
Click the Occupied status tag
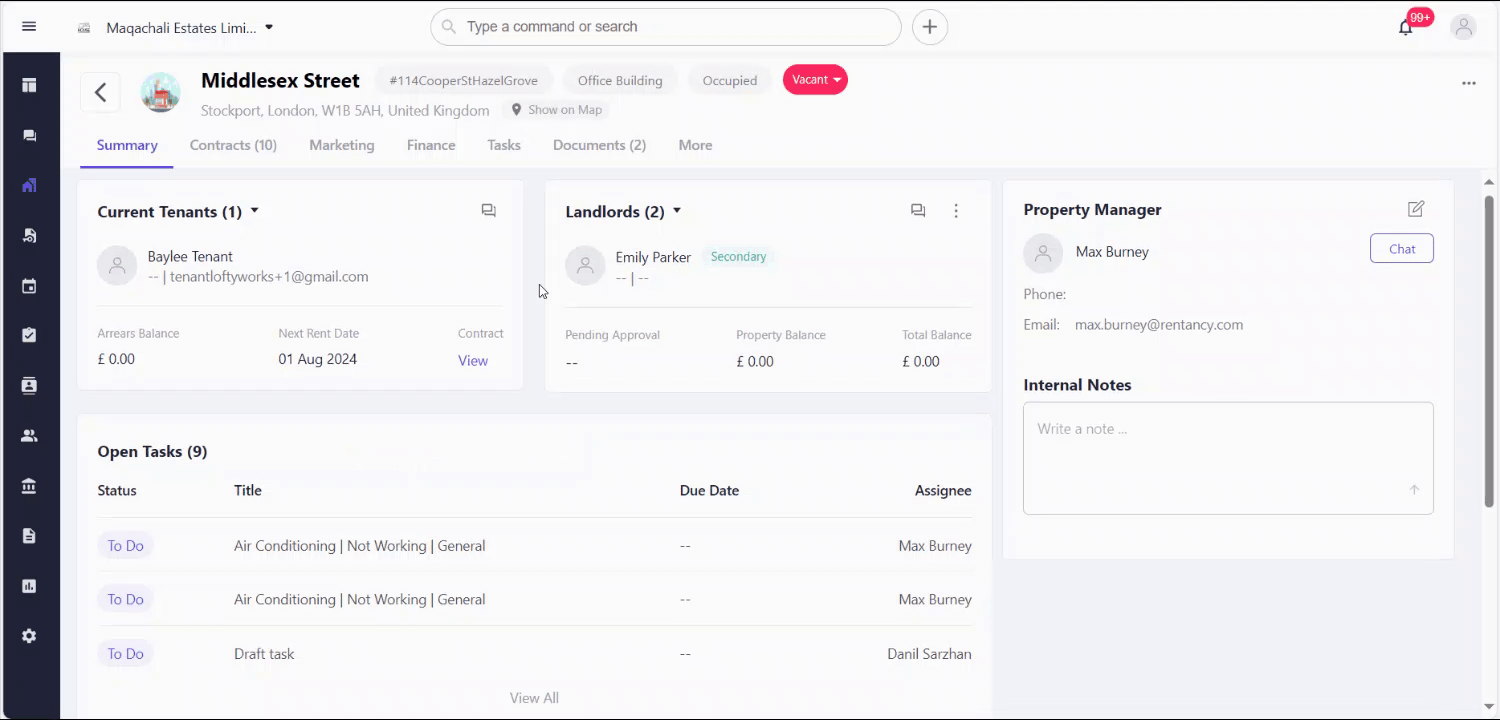click(x=730, y=81)
